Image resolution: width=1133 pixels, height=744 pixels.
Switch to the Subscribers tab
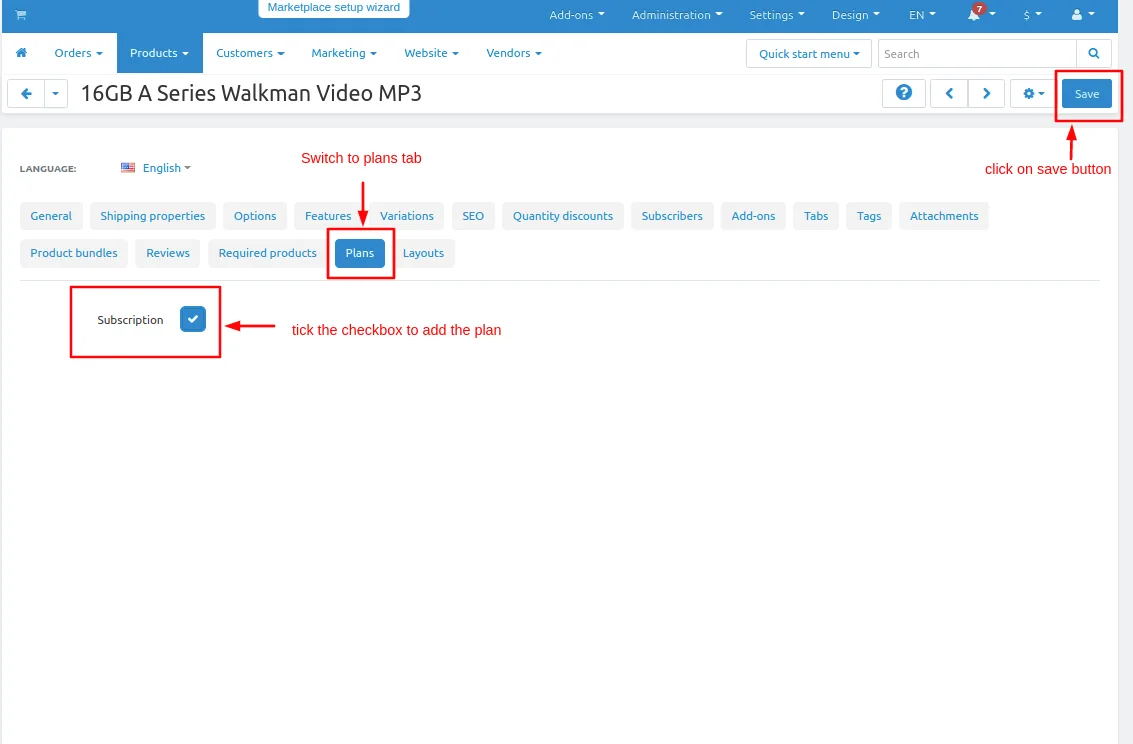pos(672,216)
